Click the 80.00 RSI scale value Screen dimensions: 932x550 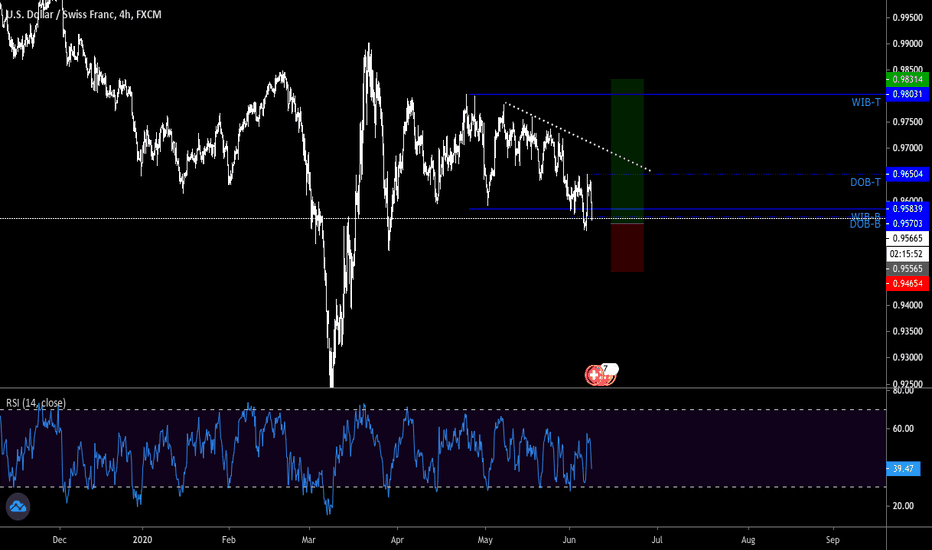pos(903,391)
